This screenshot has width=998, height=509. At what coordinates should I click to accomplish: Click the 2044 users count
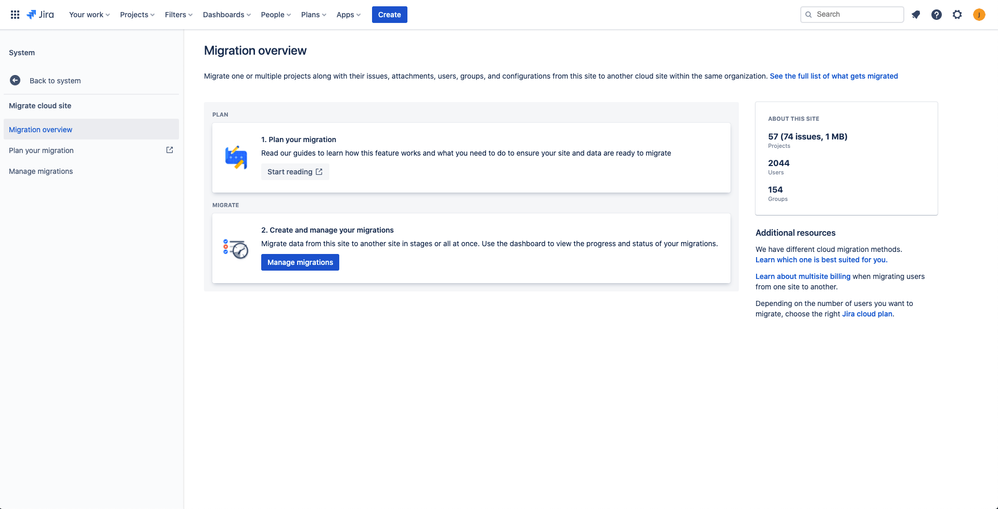click(x=779, y=163)
